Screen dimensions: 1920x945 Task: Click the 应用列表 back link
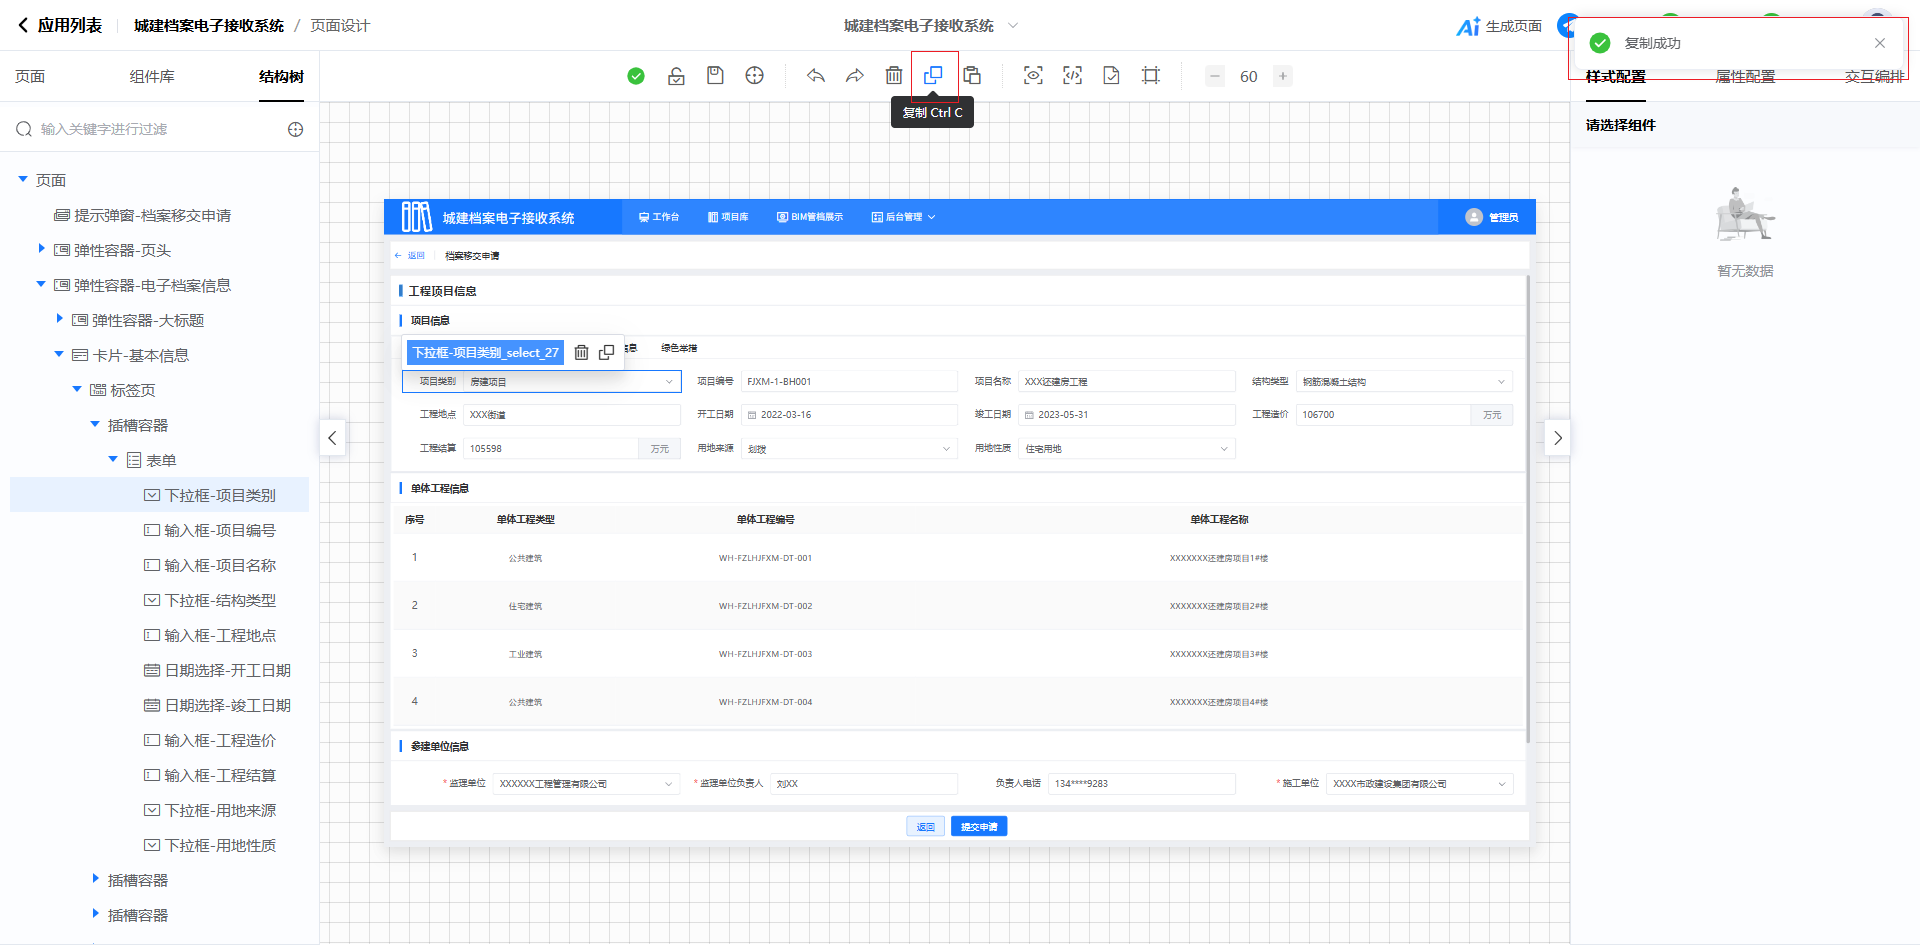60,26
